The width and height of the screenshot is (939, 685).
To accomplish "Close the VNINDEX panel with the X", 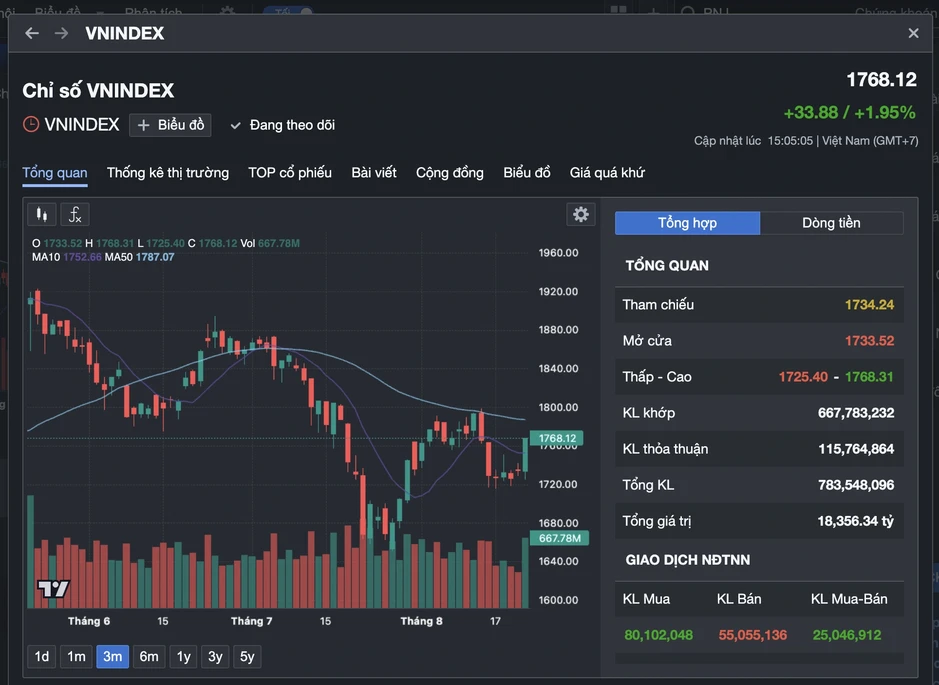I will [913, 34].
